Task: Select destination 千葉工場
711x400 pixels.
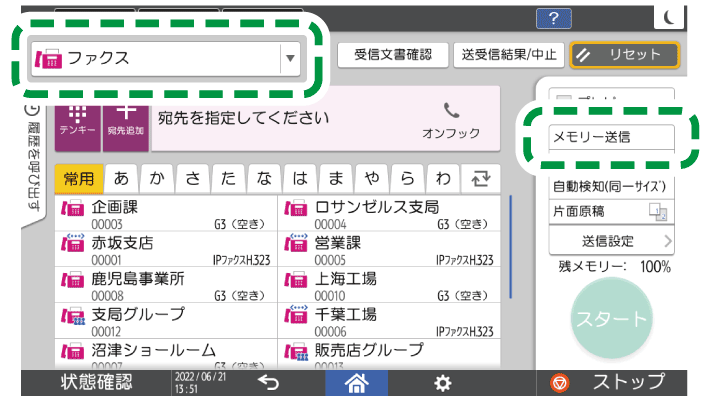Action: (x=389, y=321)
